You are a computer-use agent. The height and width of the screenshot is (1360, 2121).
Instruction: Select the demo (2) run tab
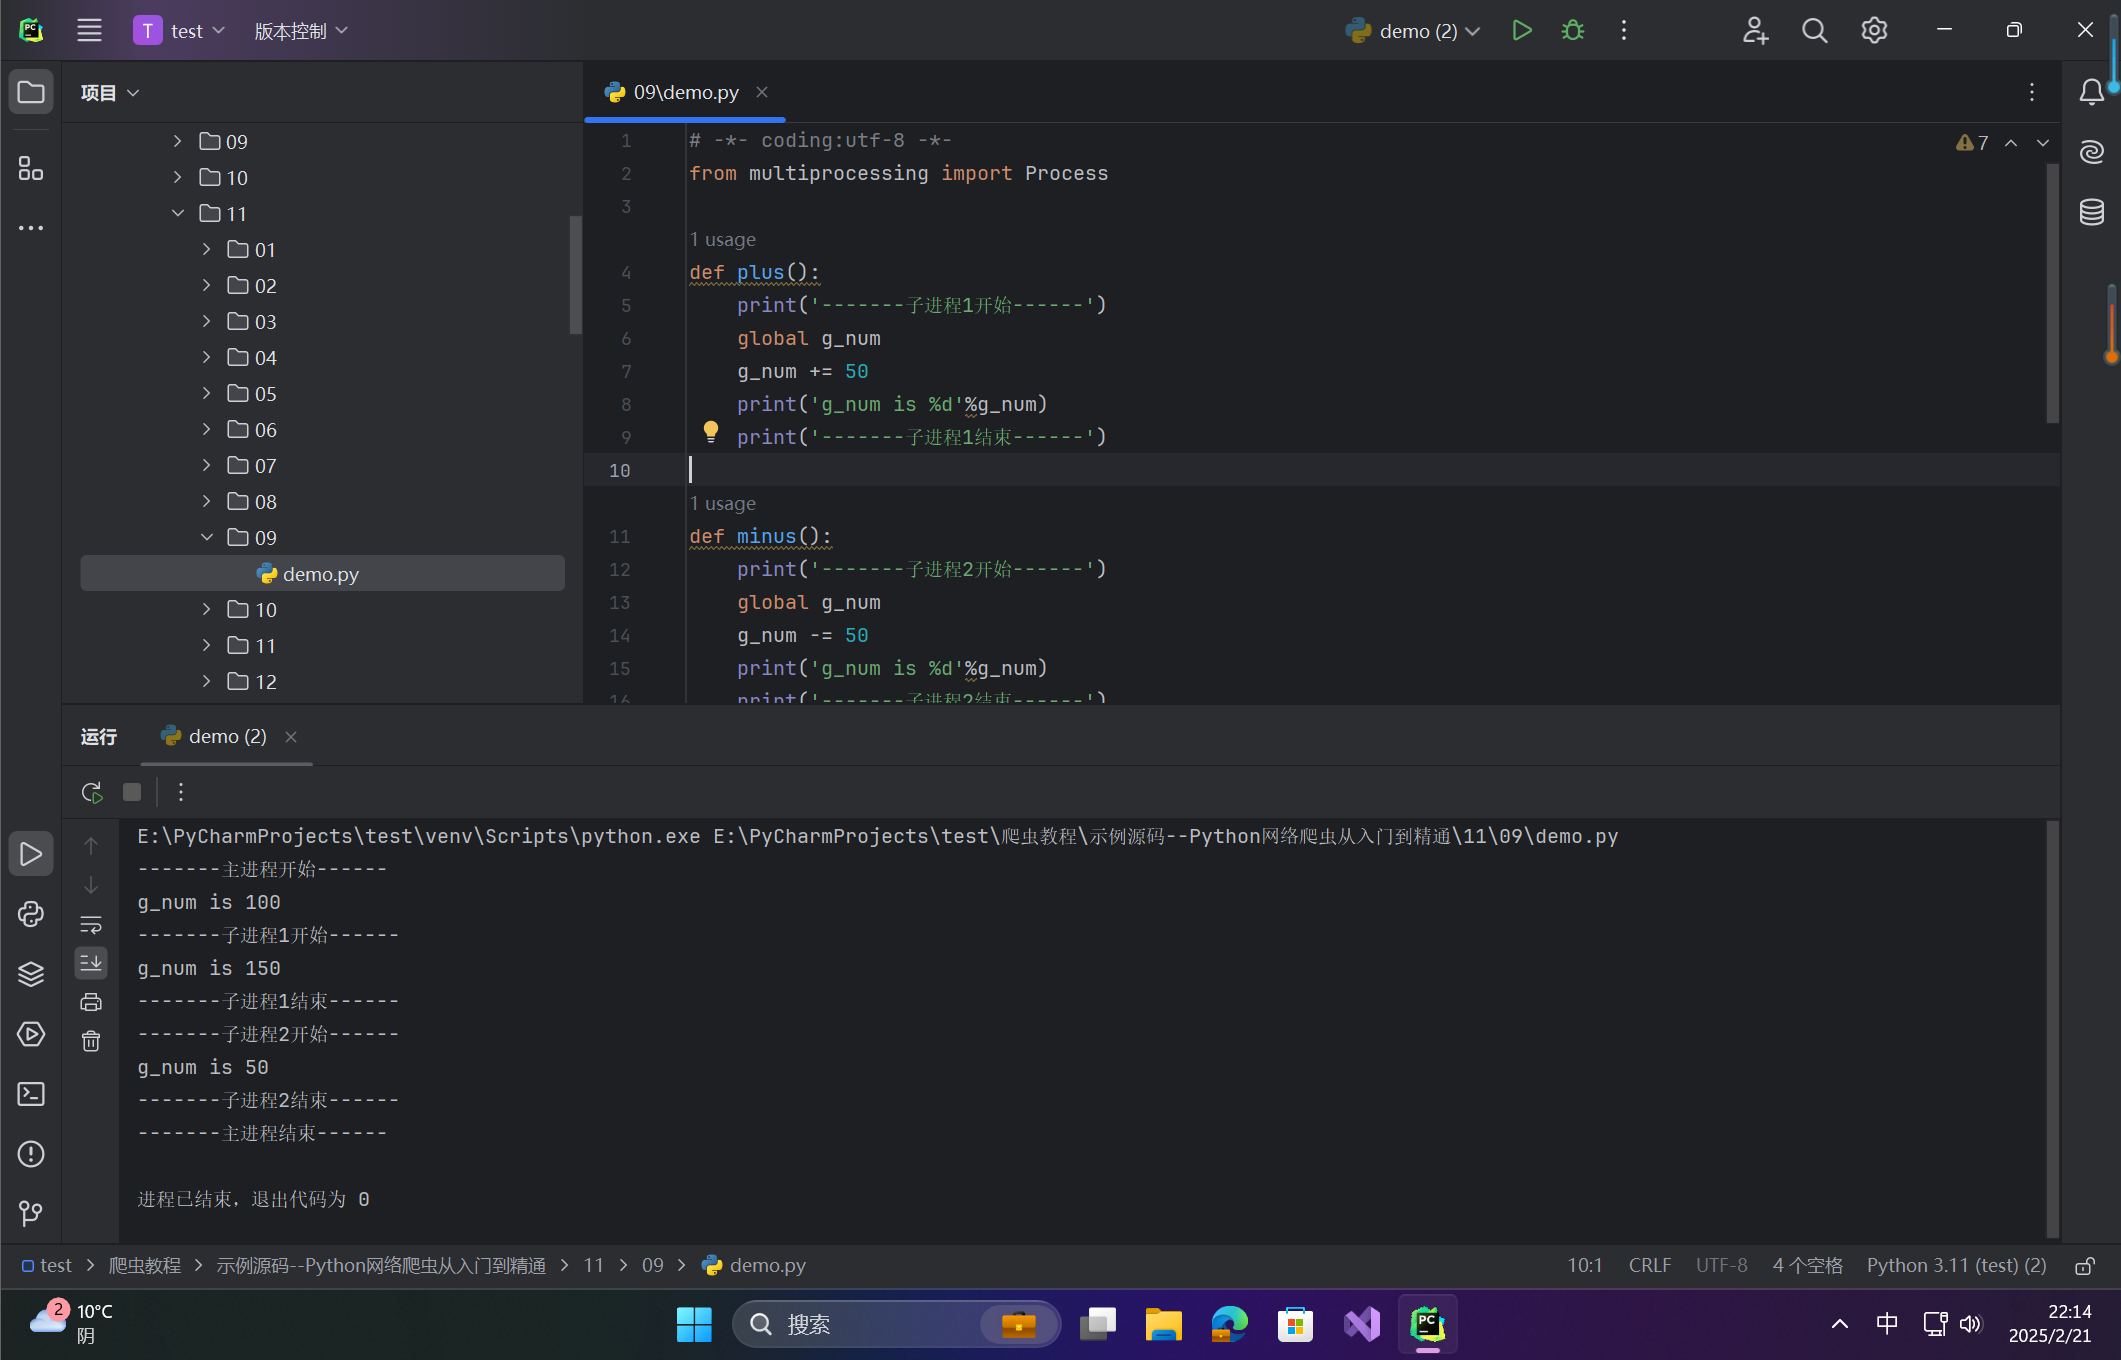[226, 737]
